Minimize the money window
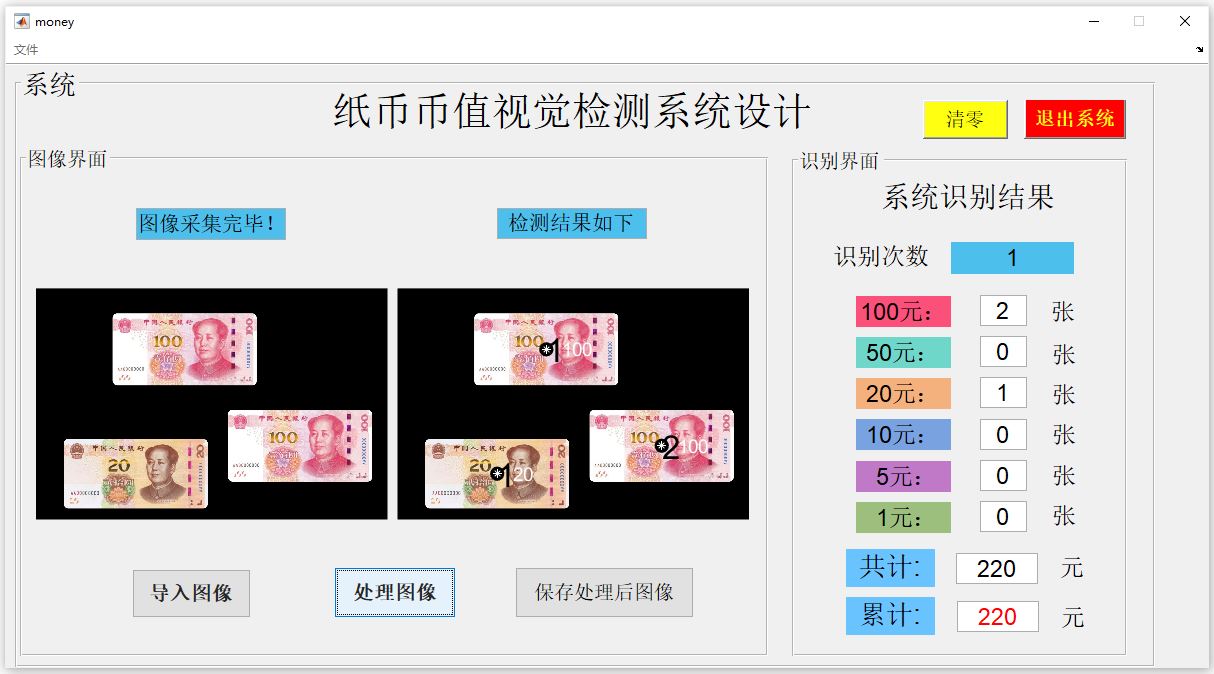1214x674 pixels. click(1094, 21)
